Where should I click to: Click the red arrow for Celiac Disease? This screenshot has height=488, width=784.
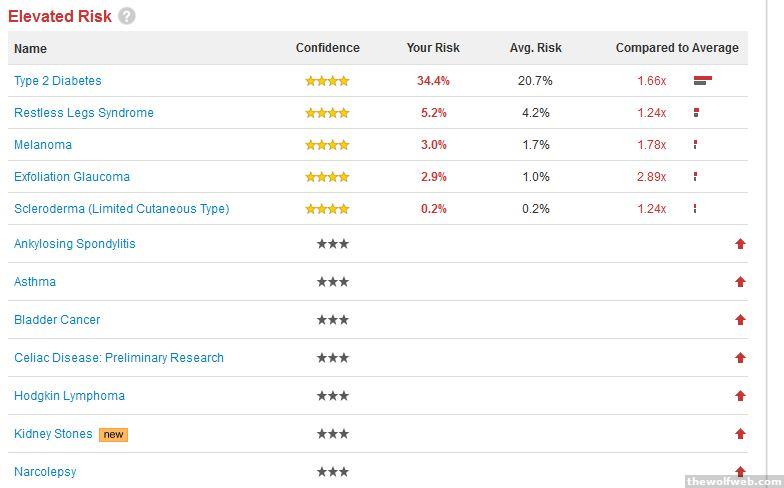[x=740, y=358]
